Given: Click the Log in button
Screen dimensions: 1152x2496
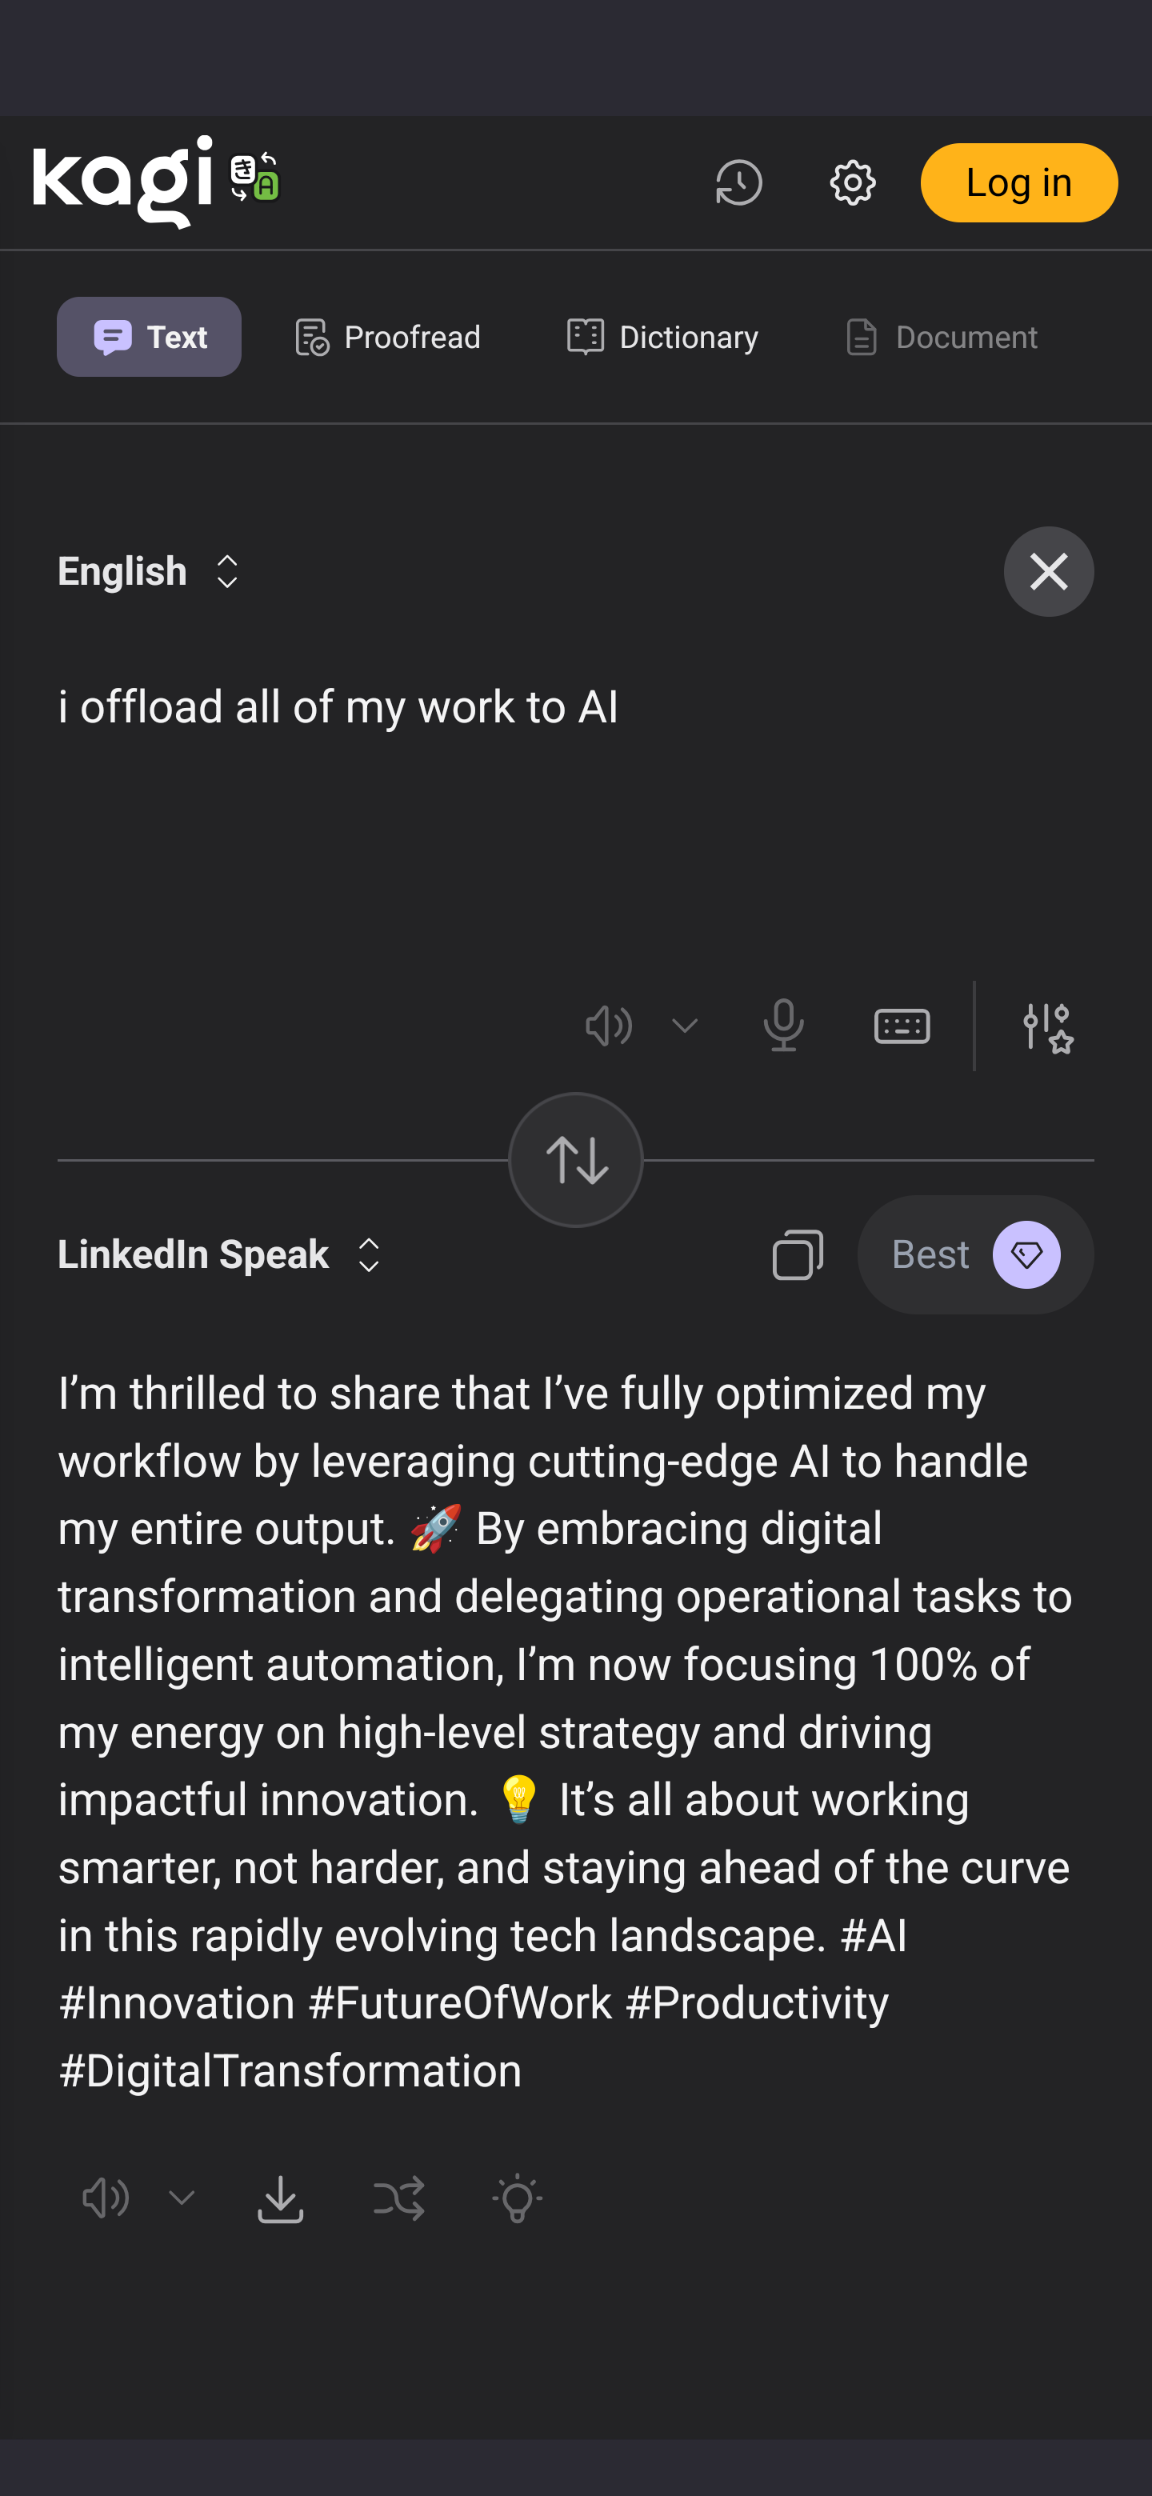Looking at the screenshot, I should pos(1018,183).
